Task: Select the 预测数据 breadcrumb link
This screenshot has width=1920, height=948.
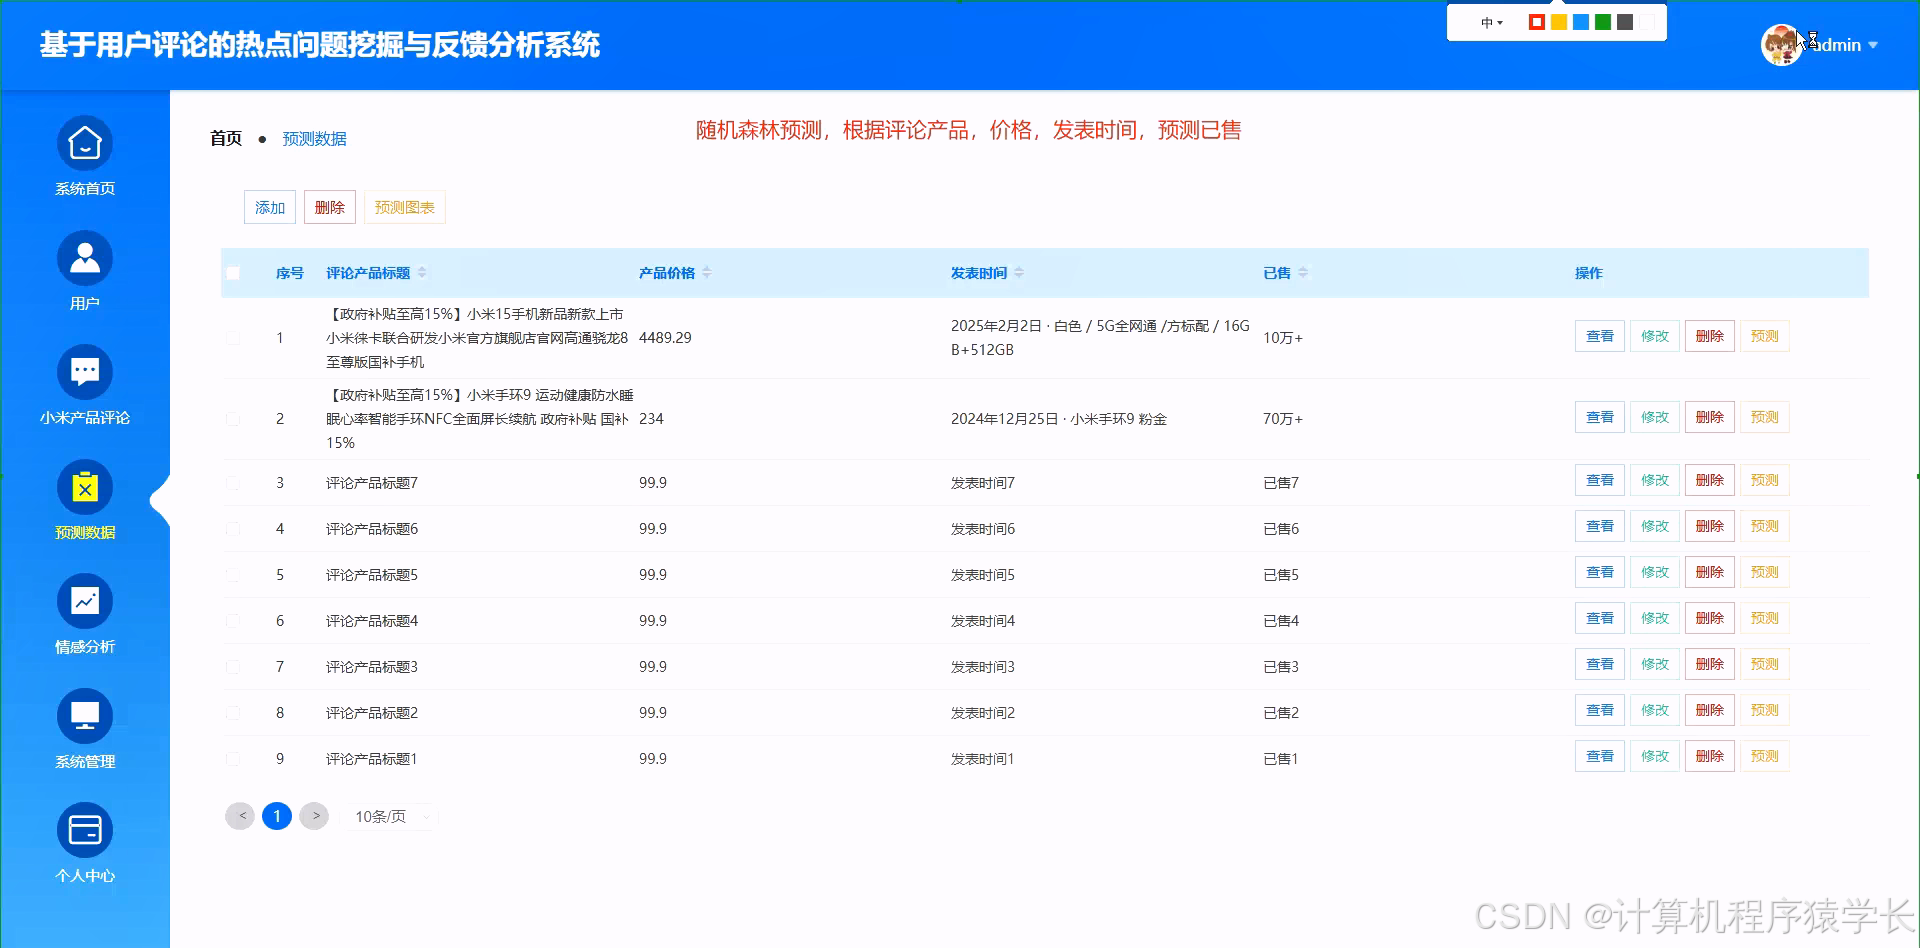Action: pos(313,138)
